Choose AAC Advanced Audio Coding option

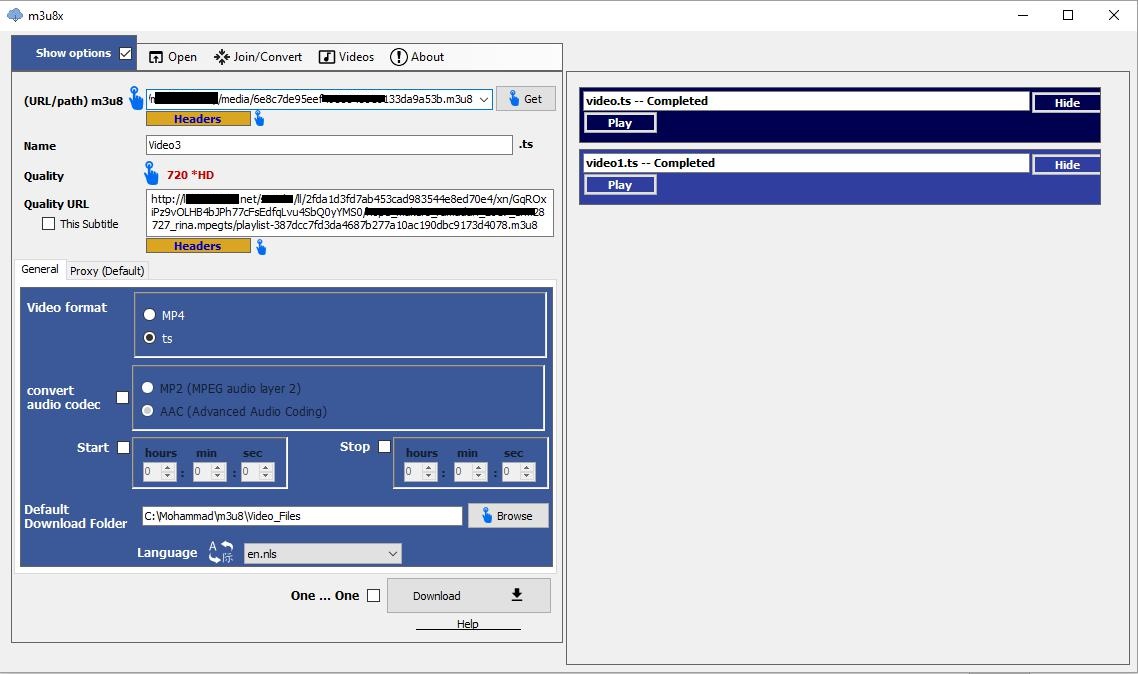pos(148,411)
